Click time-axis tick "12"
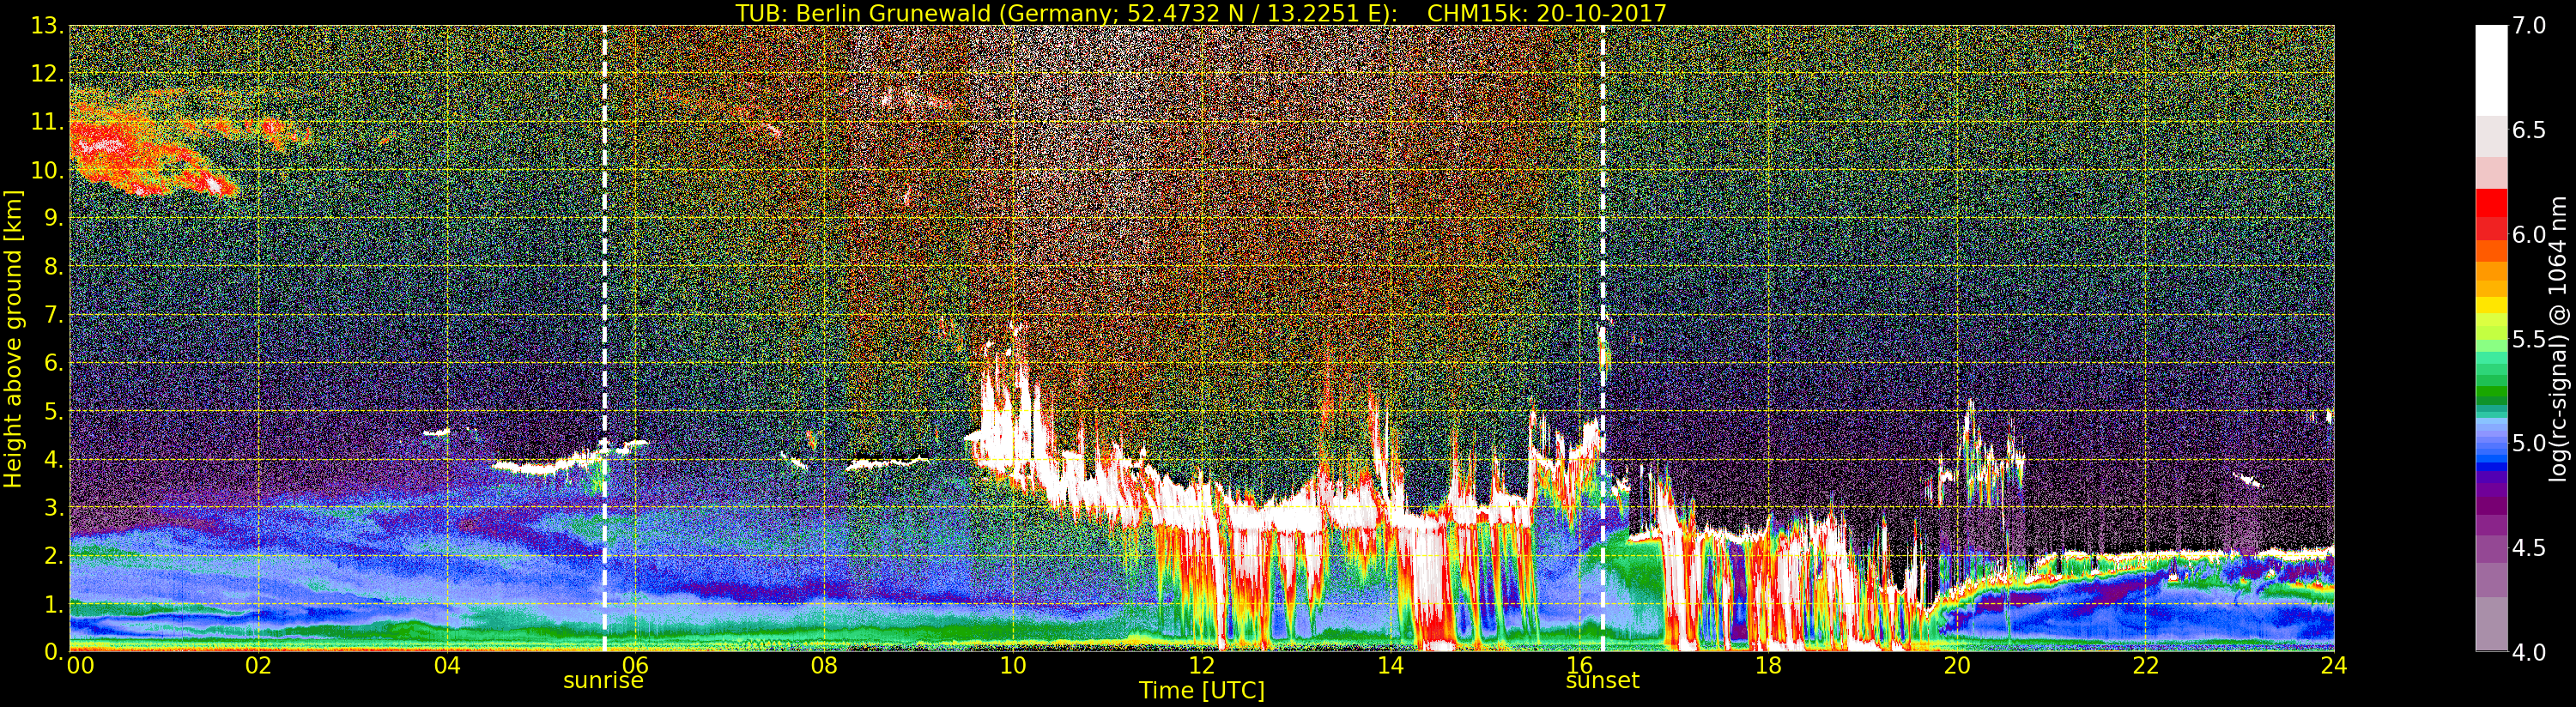 coord(1202,665)
